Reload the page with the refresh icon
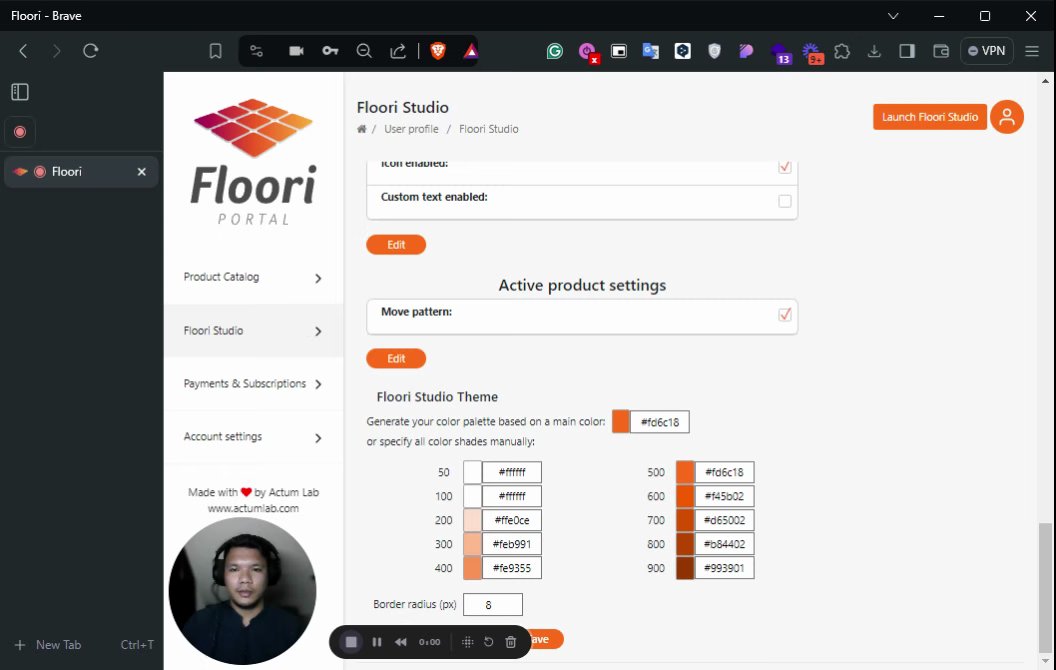The image size is (1056, 670). click(x=90, y=51)
